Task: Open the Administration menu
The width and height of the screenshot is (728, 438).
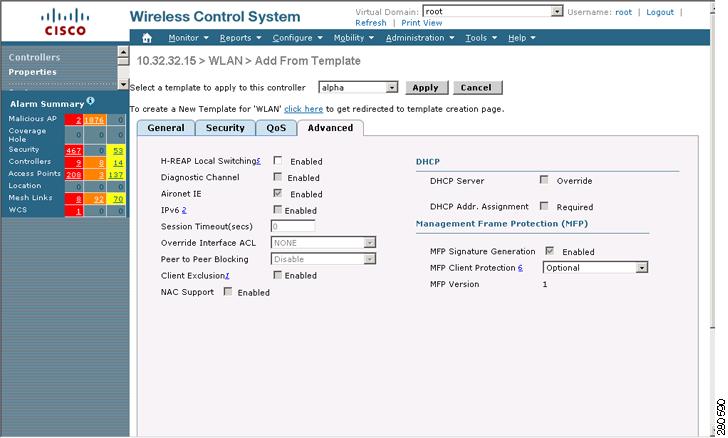Action: [x=420, y=38]
